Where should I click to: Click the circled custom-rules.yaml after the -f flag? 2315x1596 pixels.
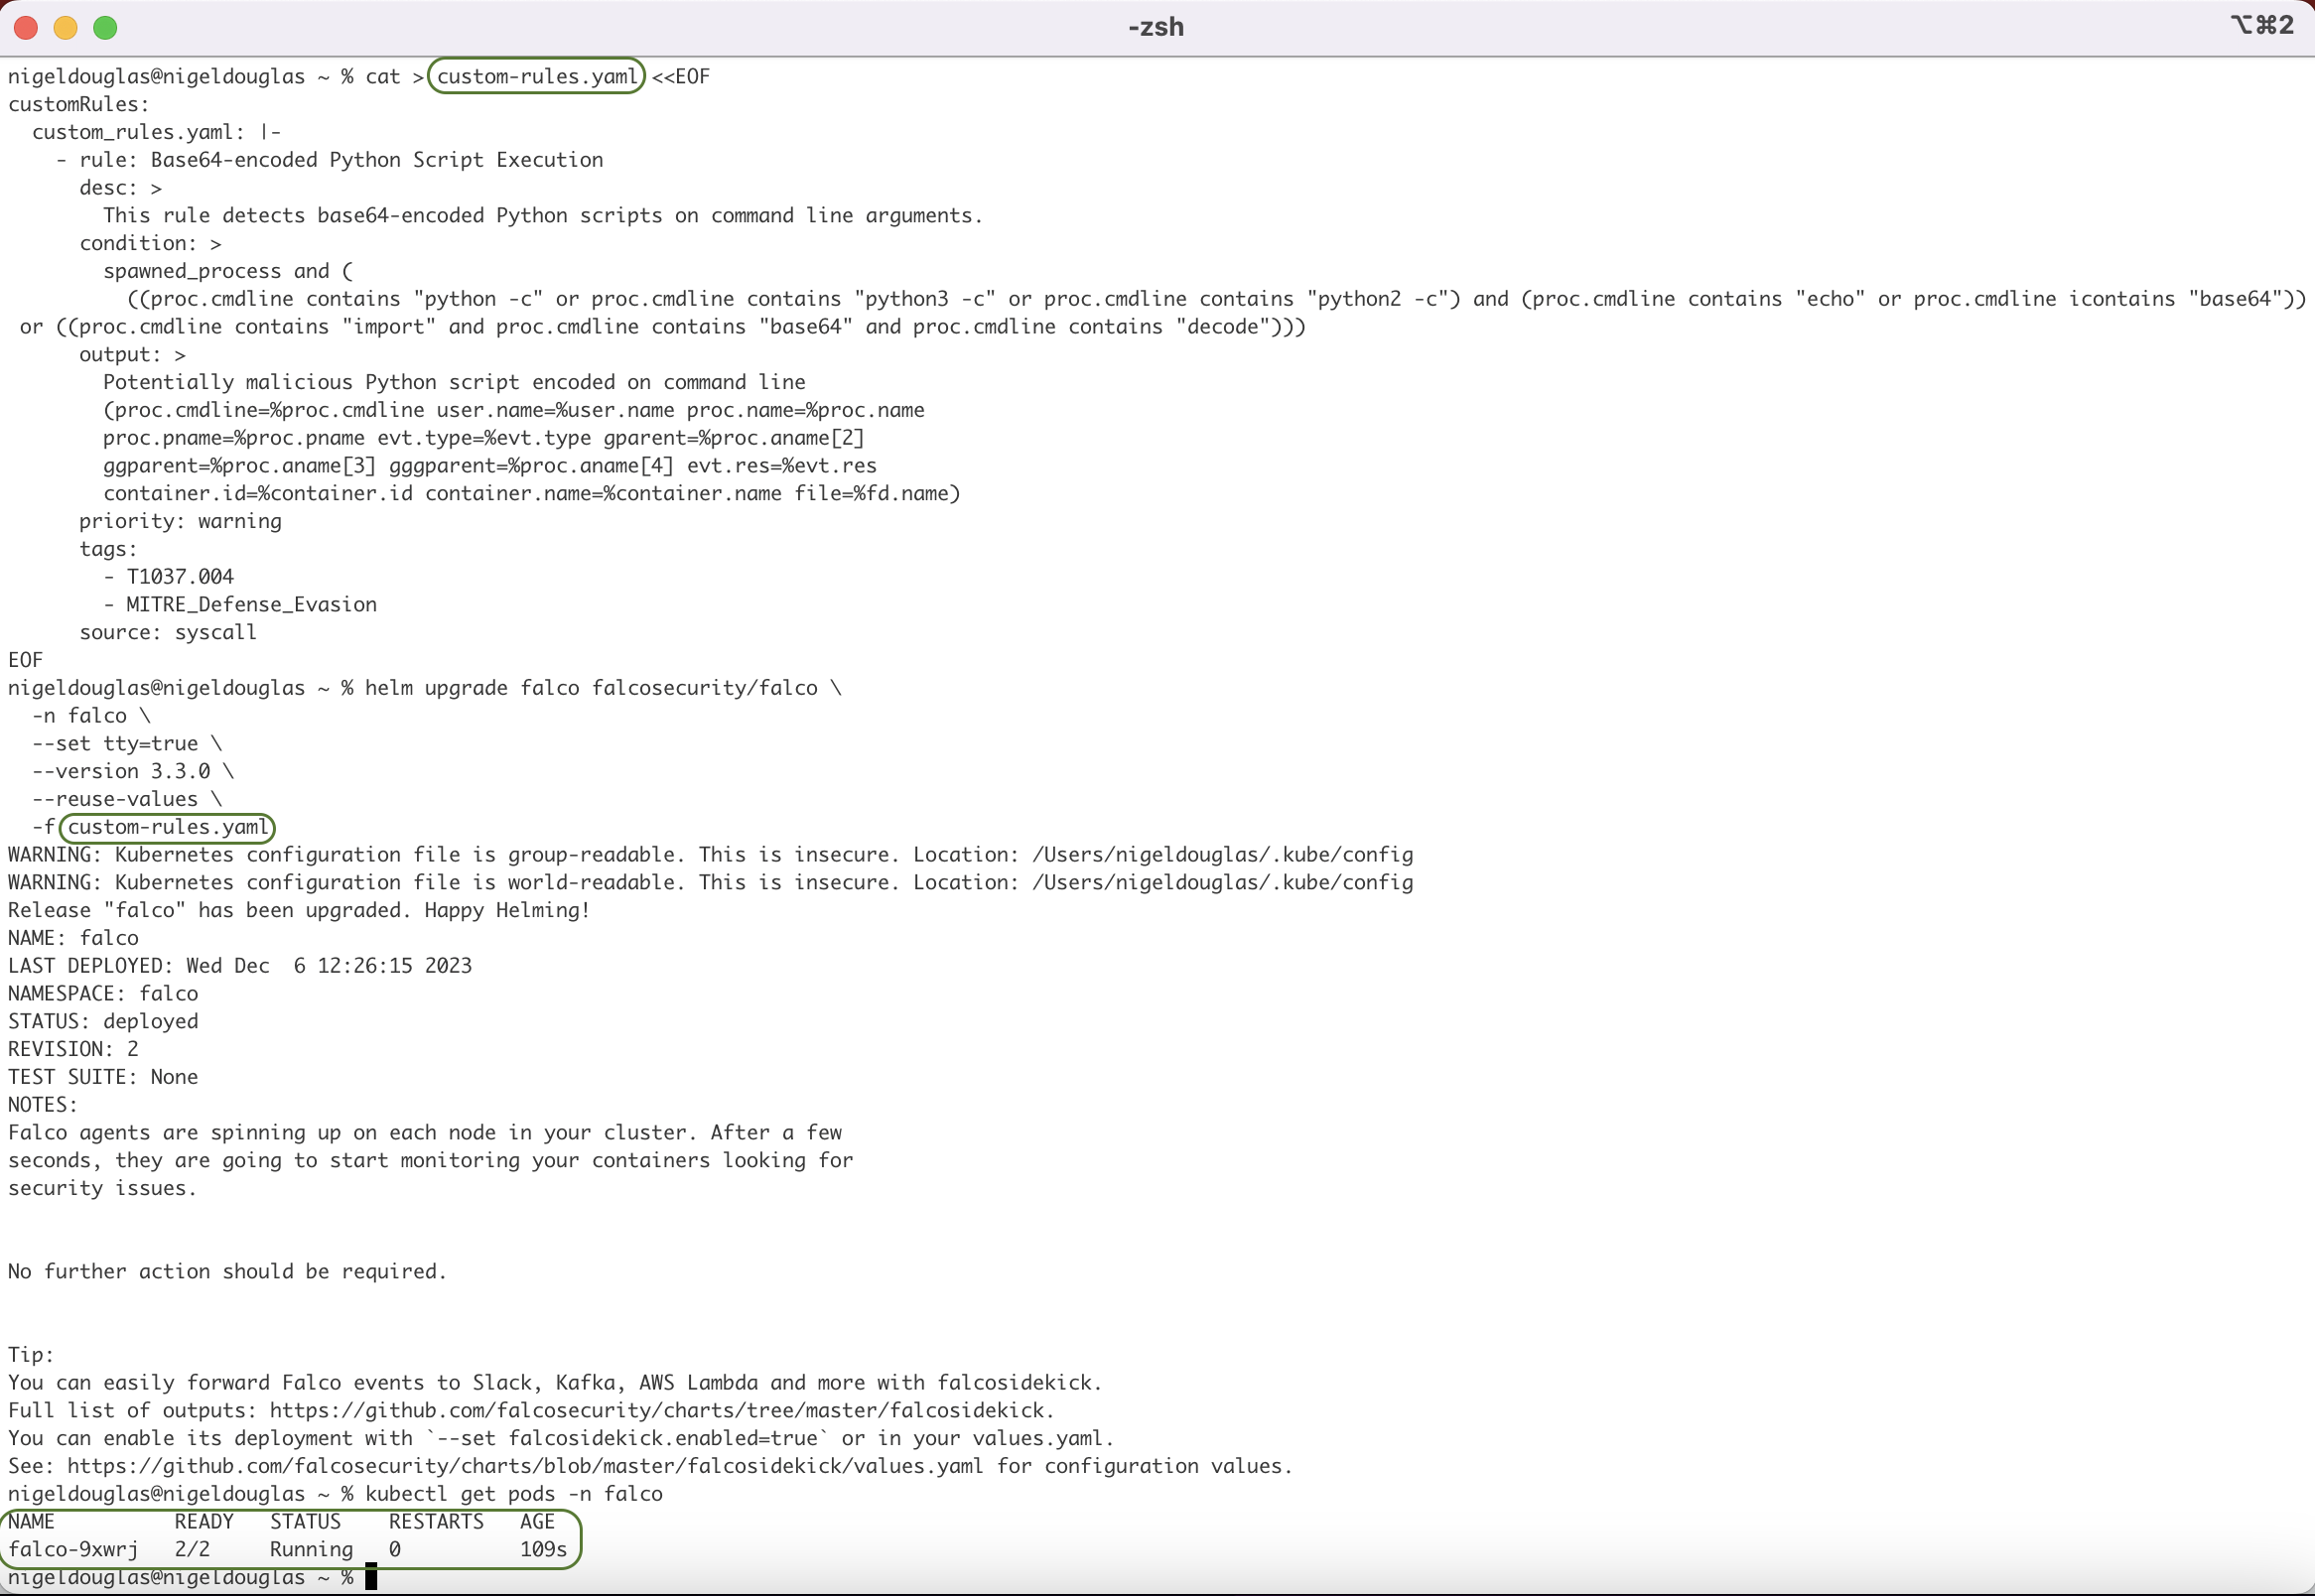click(167, 827)
